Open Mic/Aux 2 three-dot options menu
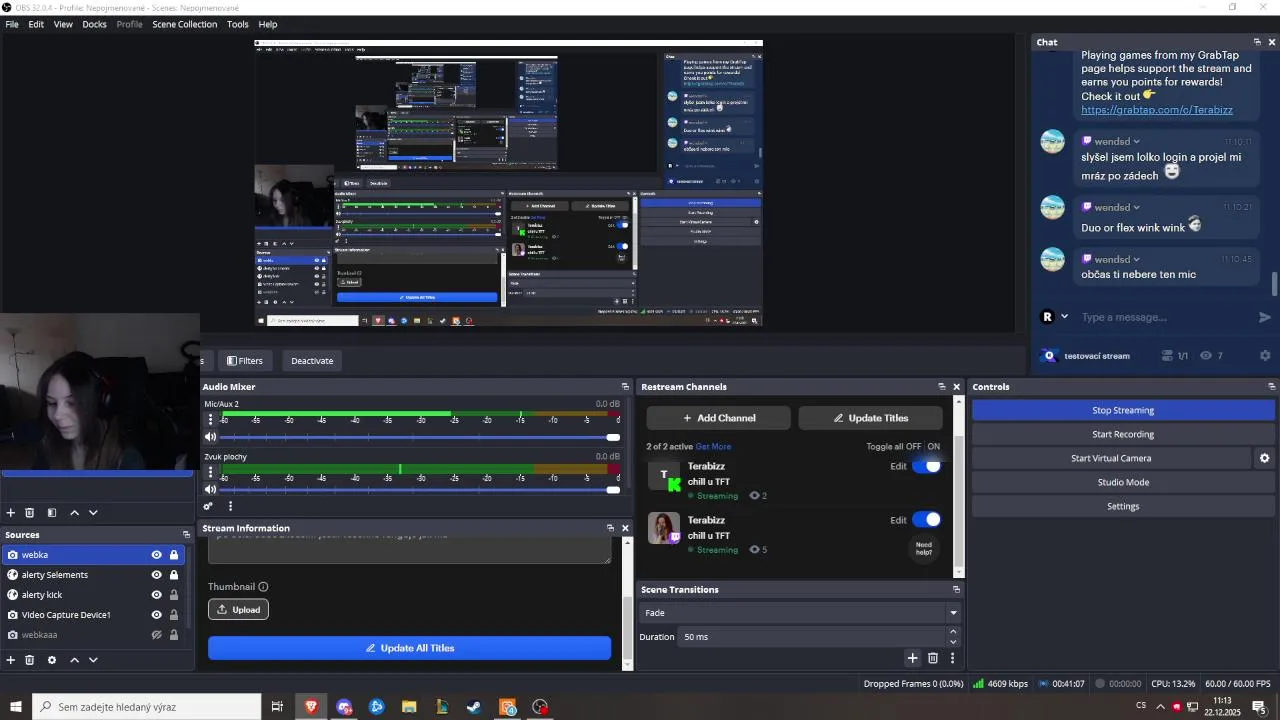1280x720 pixels. (210, 419)
